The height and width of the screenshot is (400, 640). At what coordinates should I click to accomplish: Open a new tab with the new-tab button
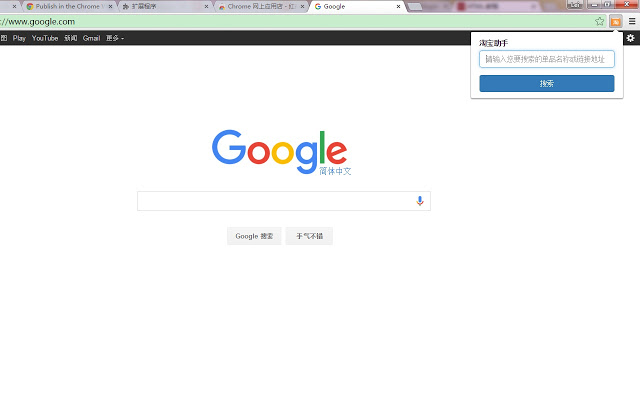pos(415,7)
